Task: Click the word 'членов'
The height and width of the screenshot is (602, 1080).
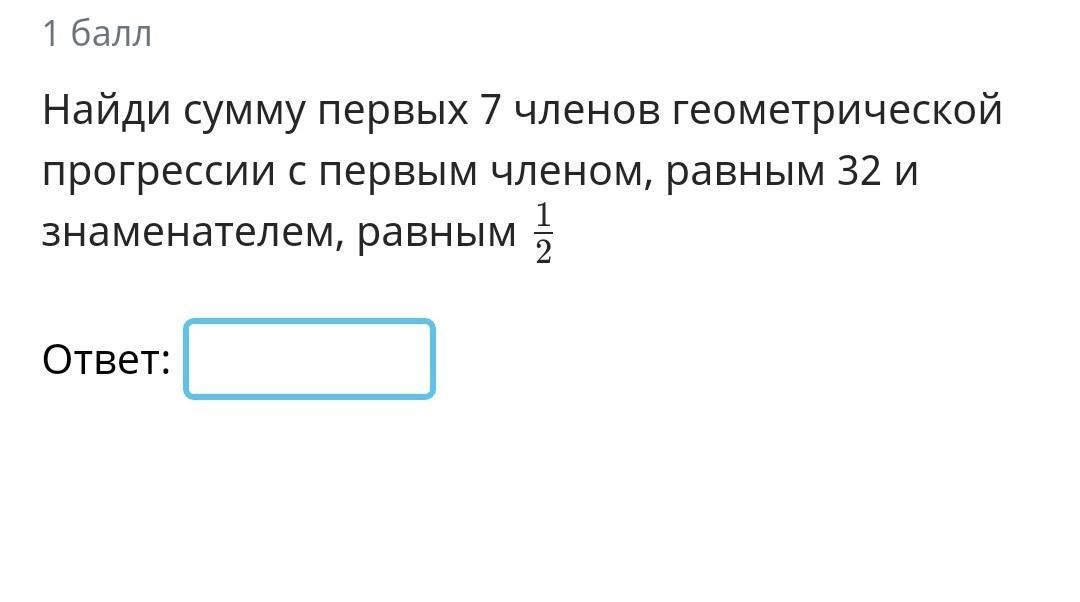Action: coord(587,110)
